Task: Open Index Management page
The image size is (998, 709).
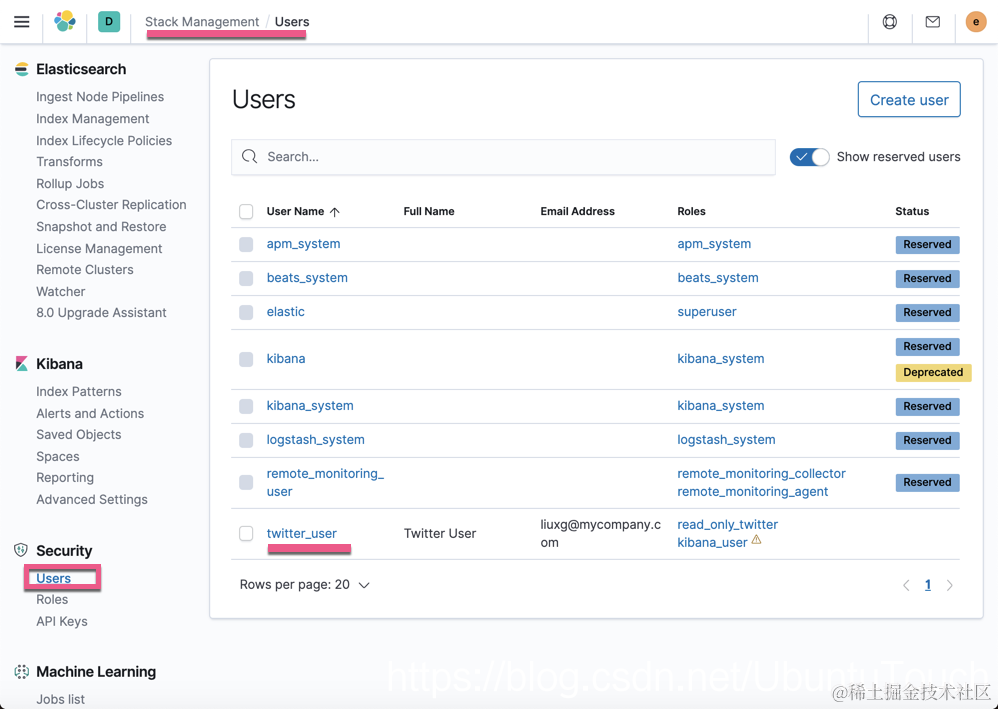Action: tap(92, 118)
